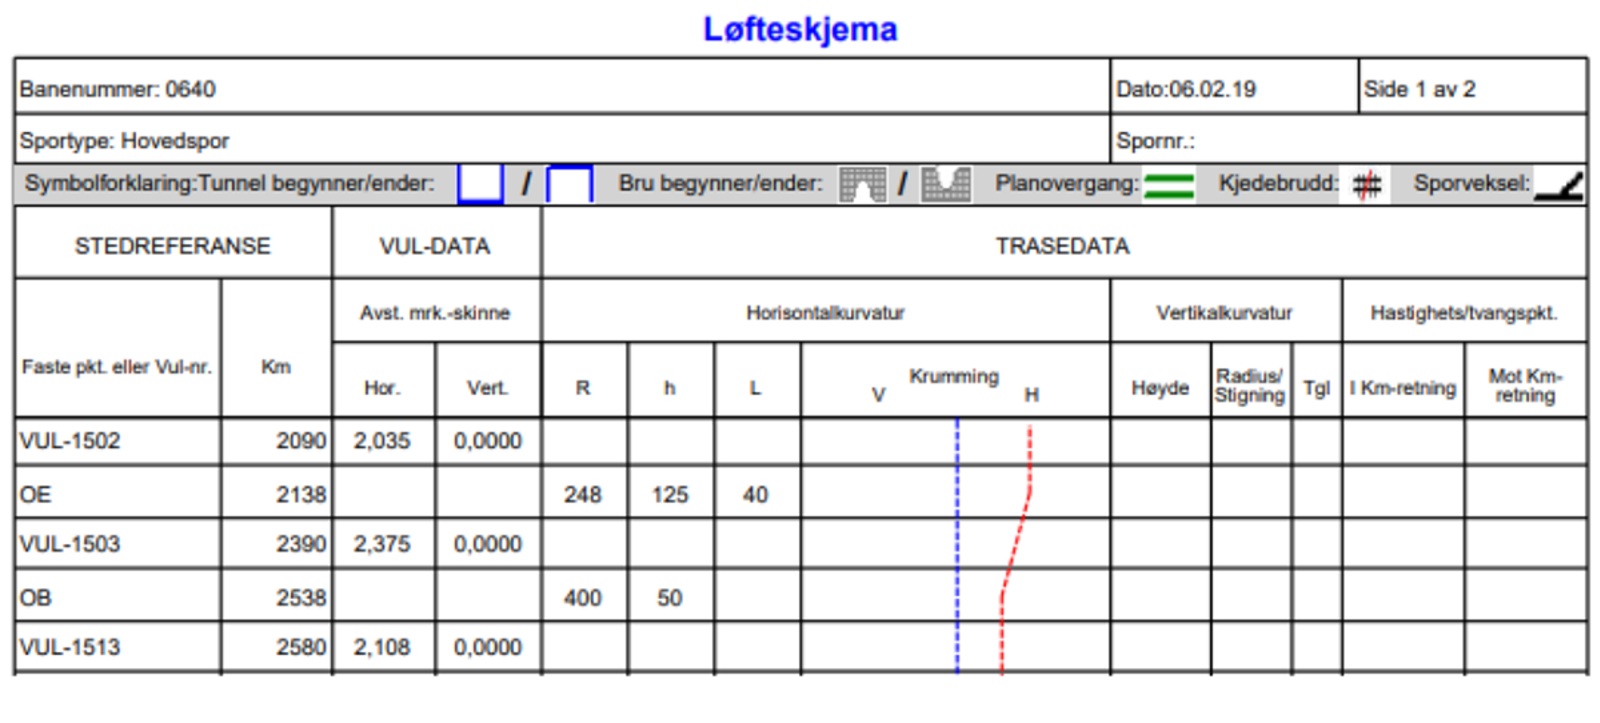Click Faste pkt. eller Vul-nr. header

[x=117, y=367]
